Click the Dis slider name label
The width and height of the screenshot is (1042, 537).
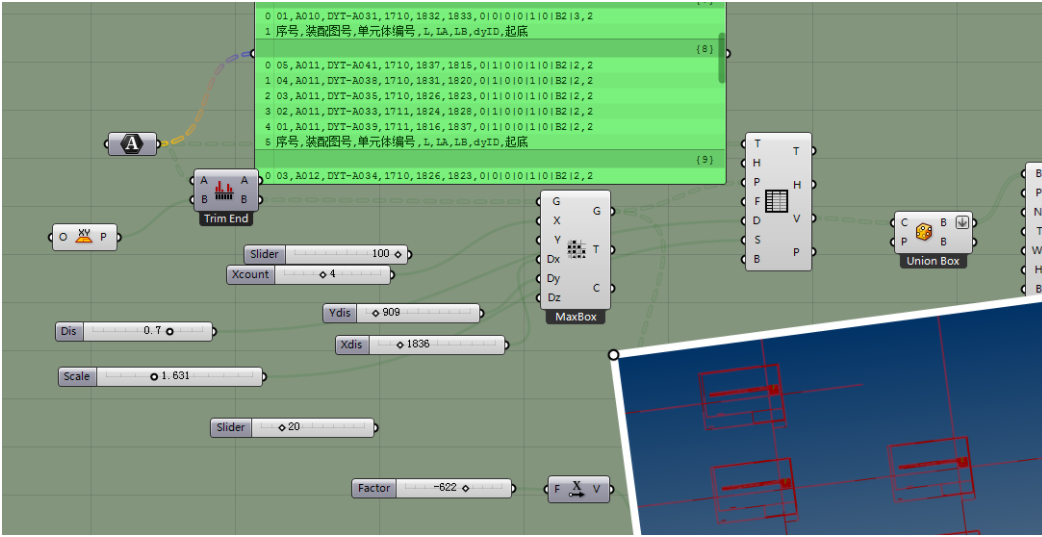point(69,331)
